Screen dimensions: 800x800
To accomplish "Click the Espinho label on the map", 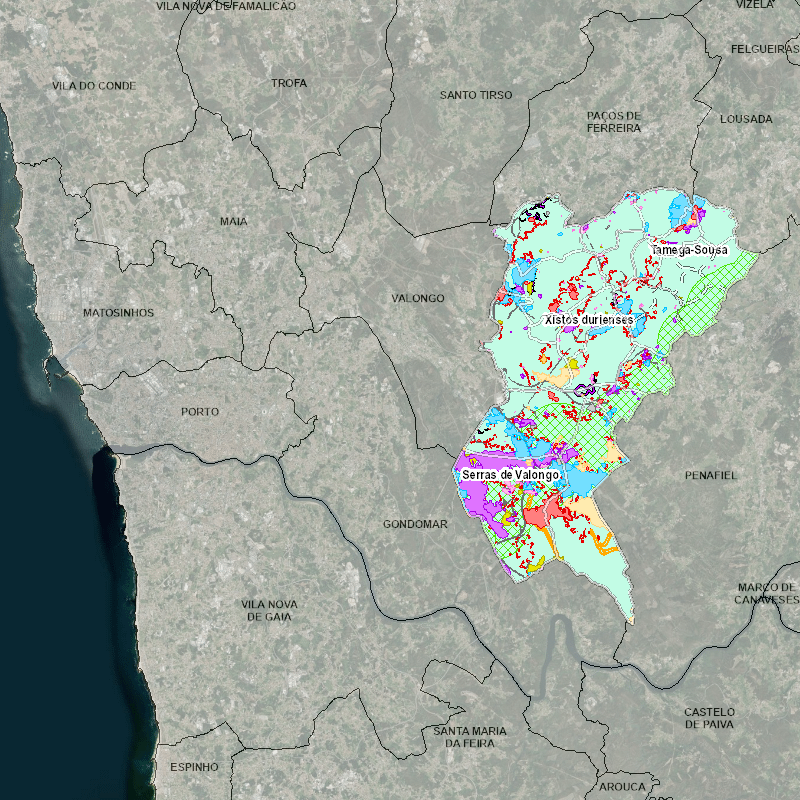I will (x=194, y=767).
